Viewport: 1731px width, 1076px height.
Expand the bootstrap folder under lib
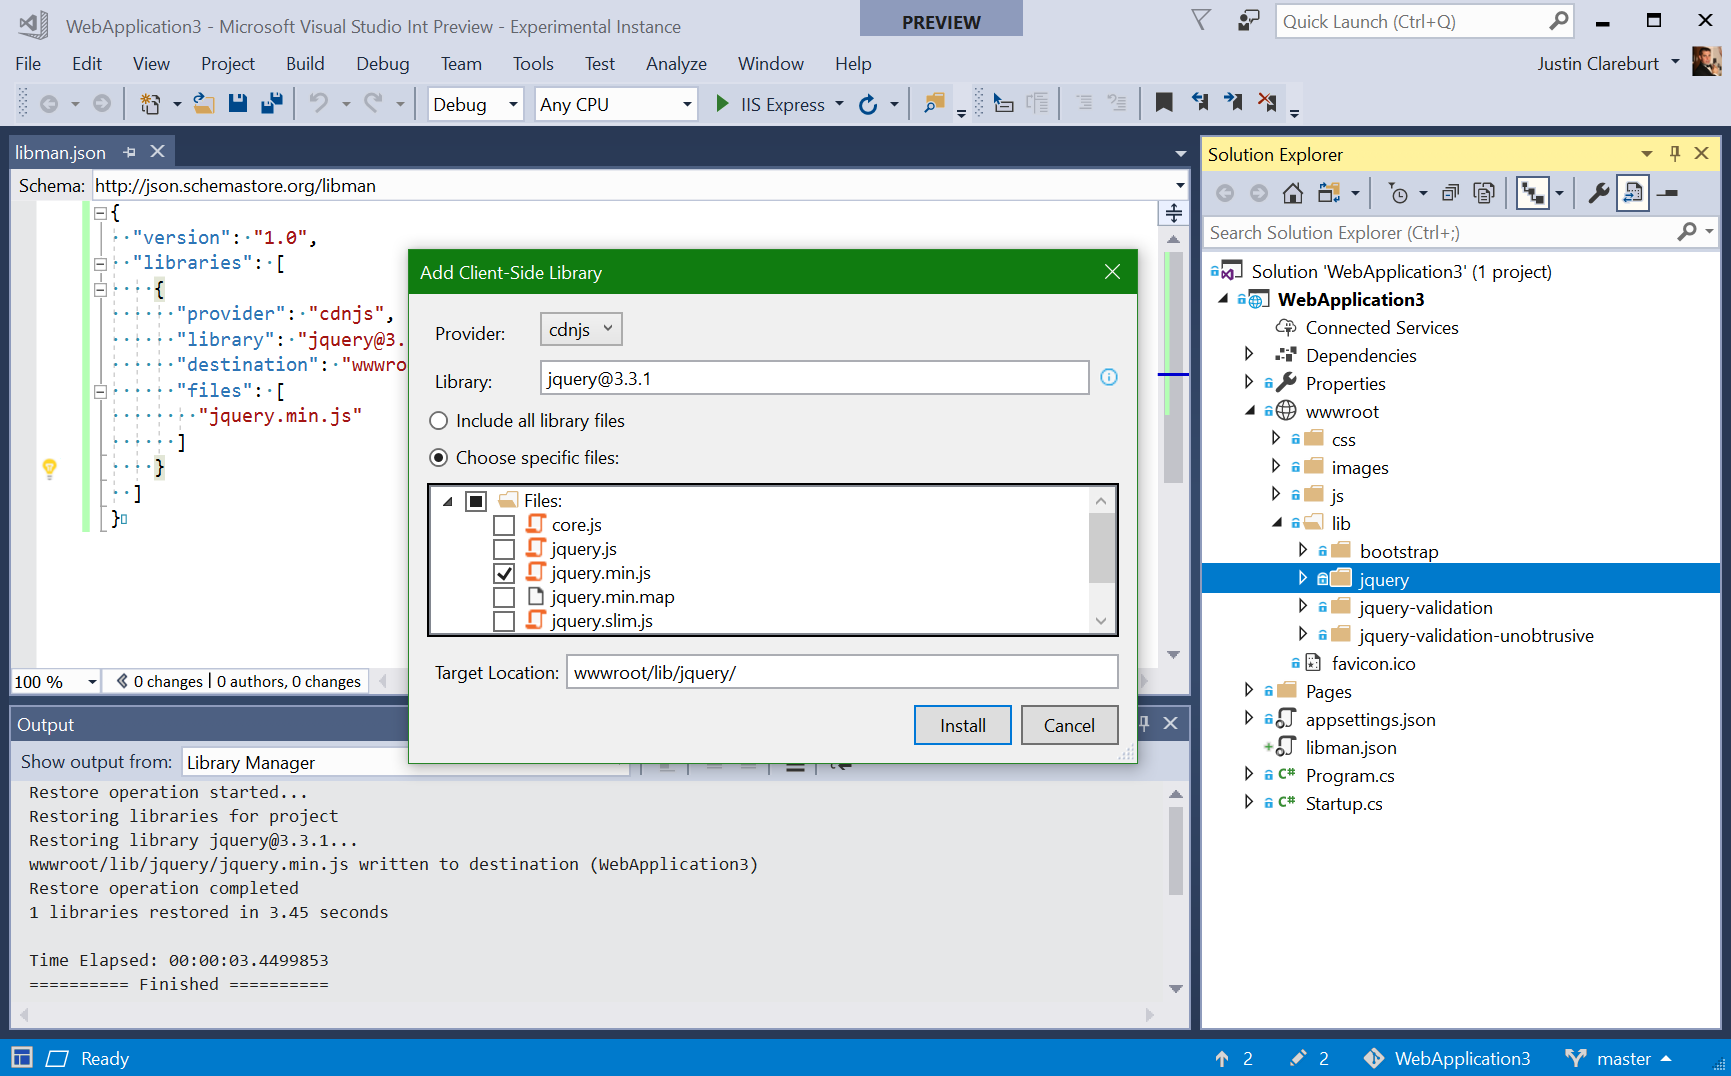pos(1303,550)
